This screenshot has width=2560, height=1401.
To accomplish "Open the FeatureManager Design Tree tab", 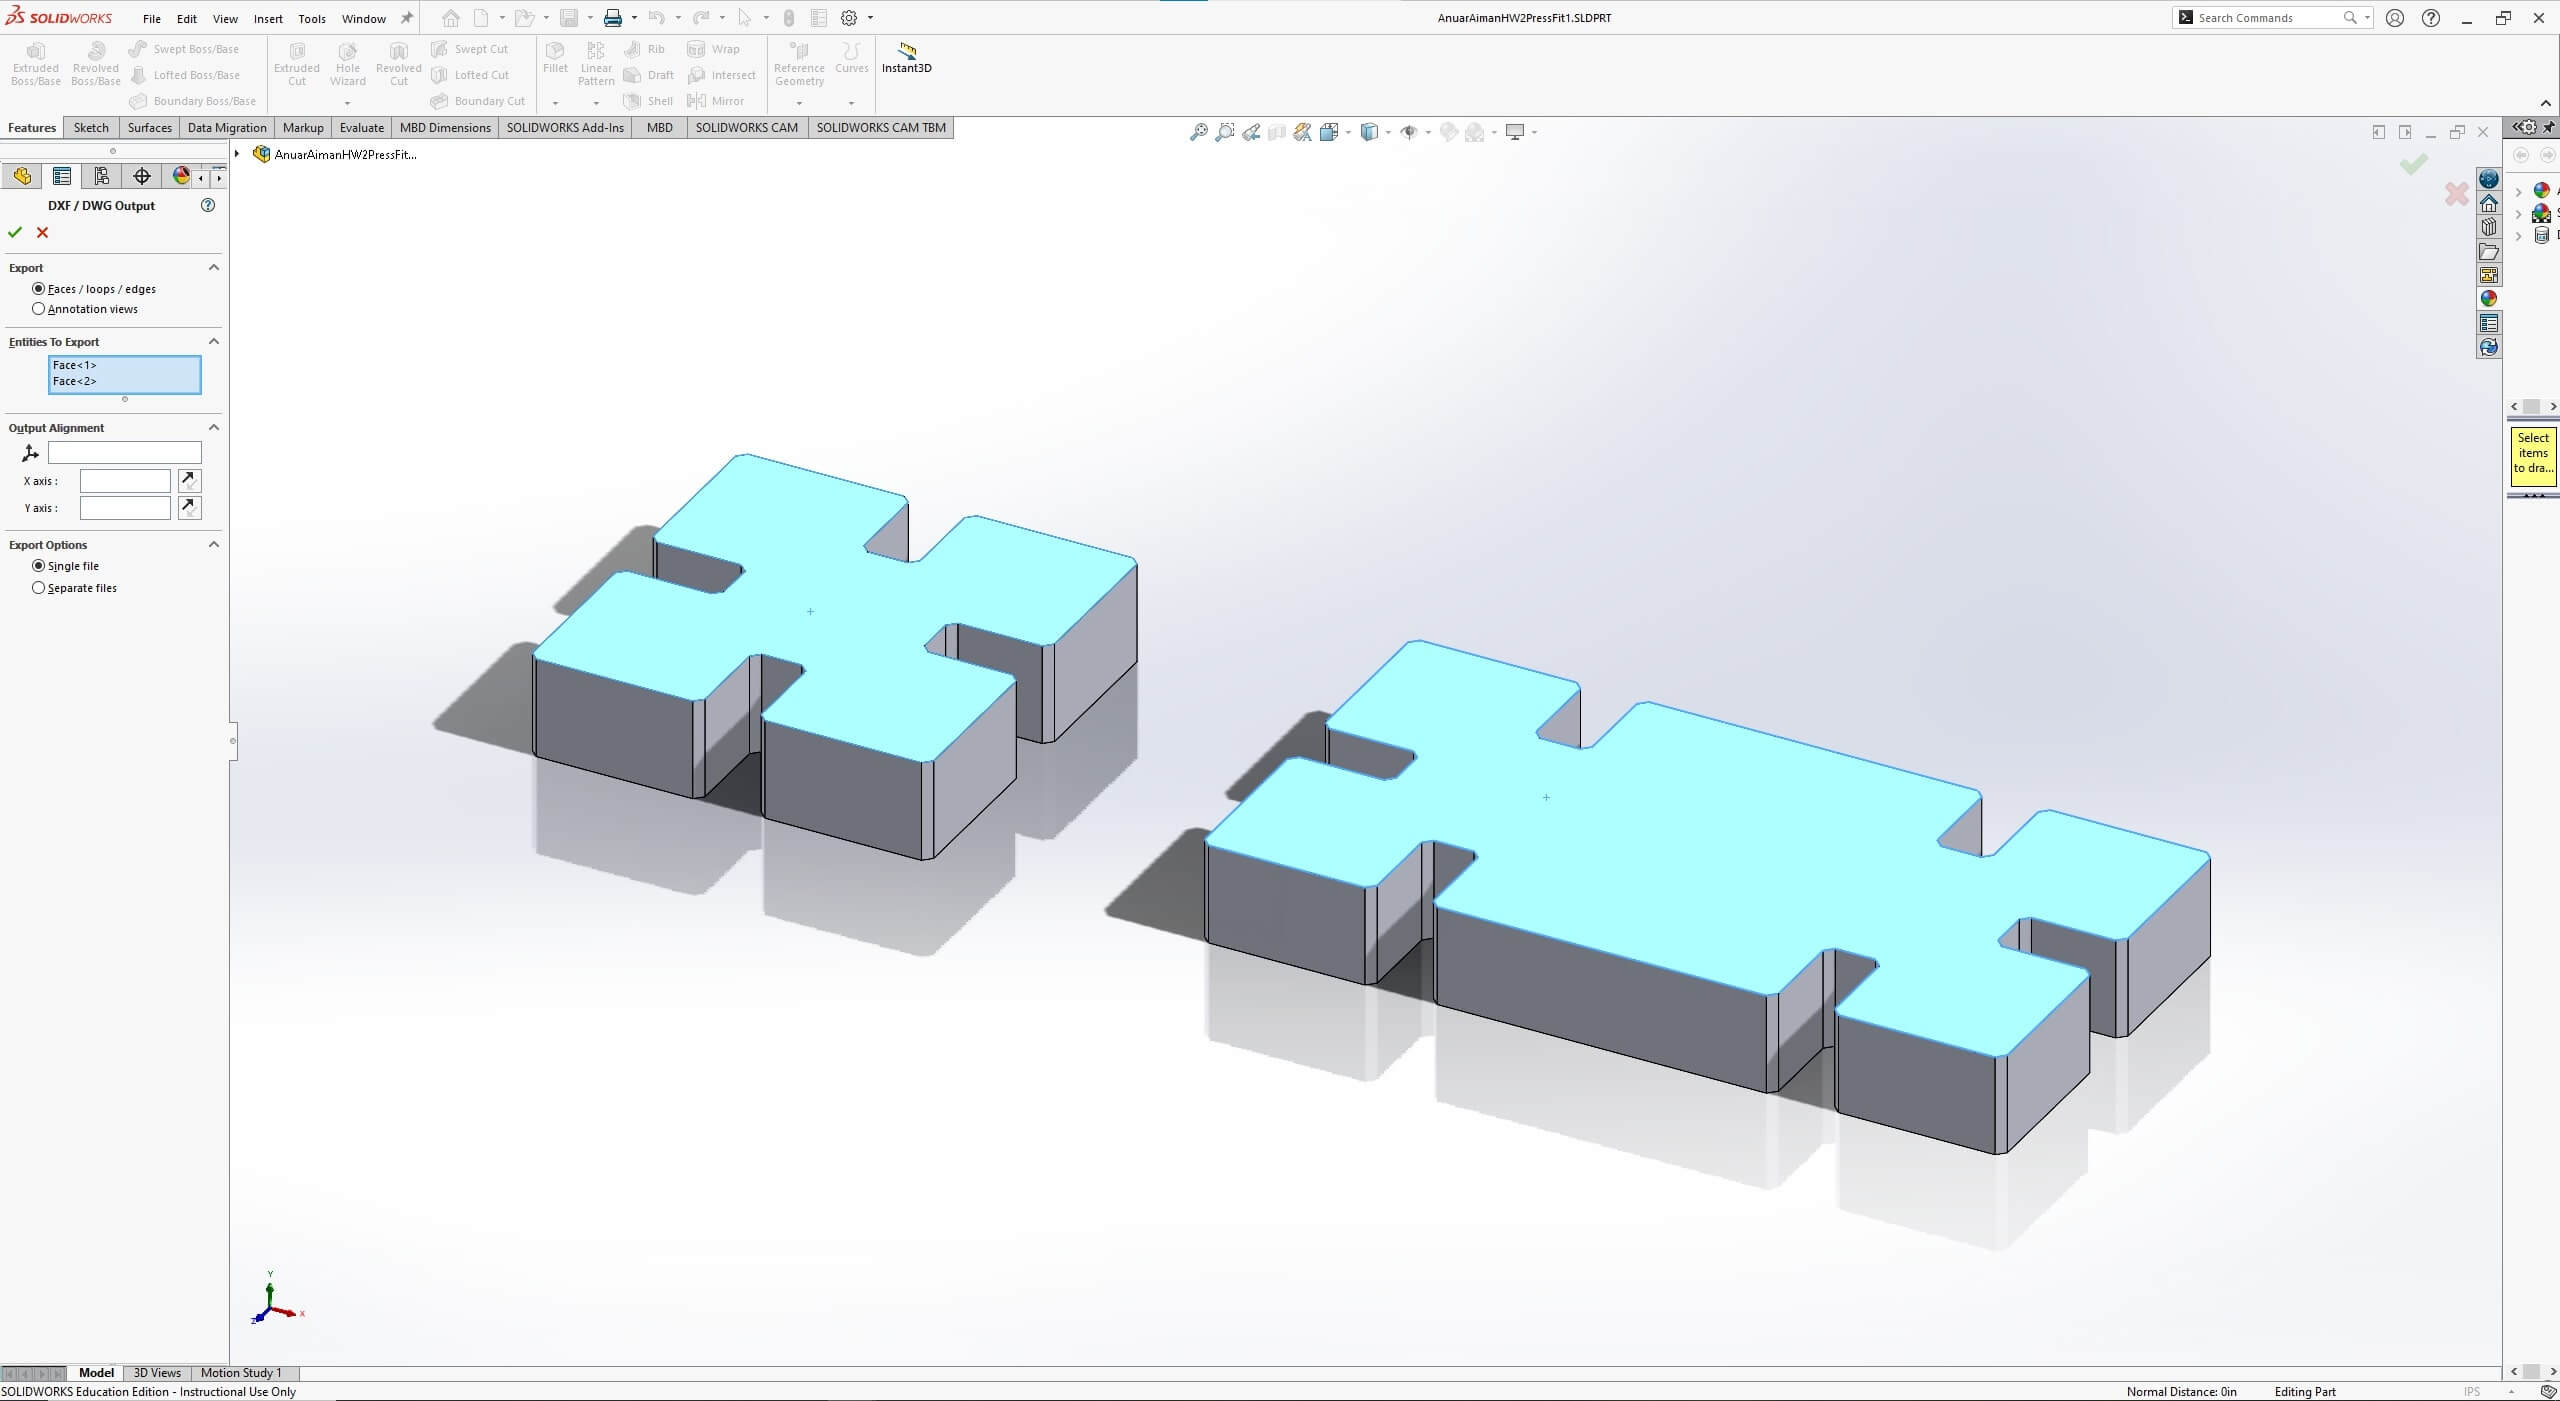I will [22, 176].
